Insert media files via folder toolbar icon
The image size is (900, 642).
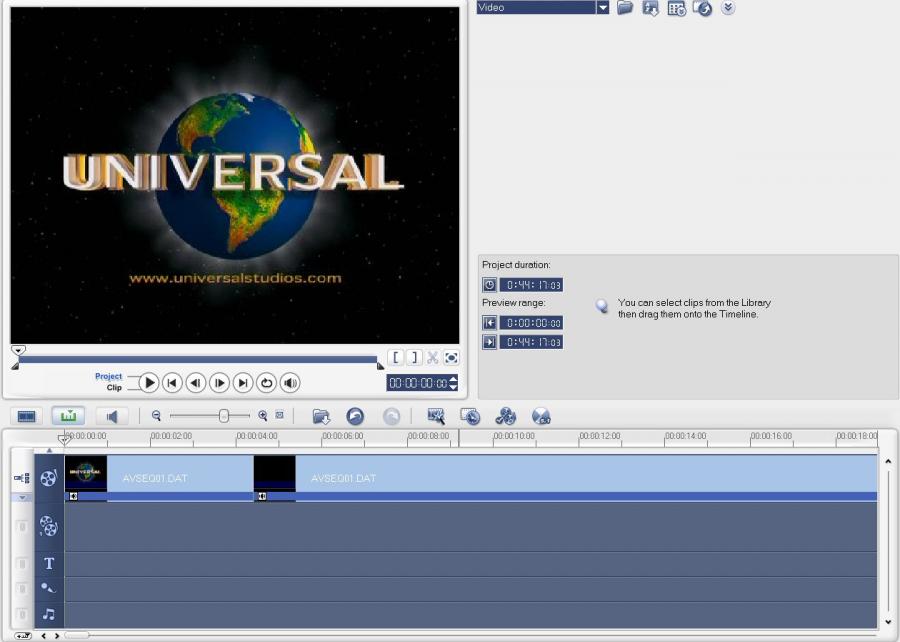(x=321, y=416)
